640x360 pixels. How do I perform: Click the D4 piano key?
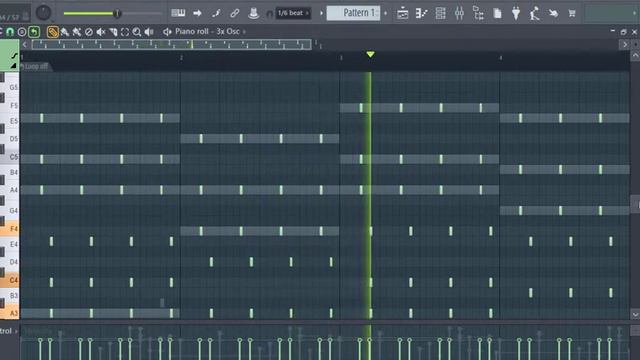coord(11,262)
